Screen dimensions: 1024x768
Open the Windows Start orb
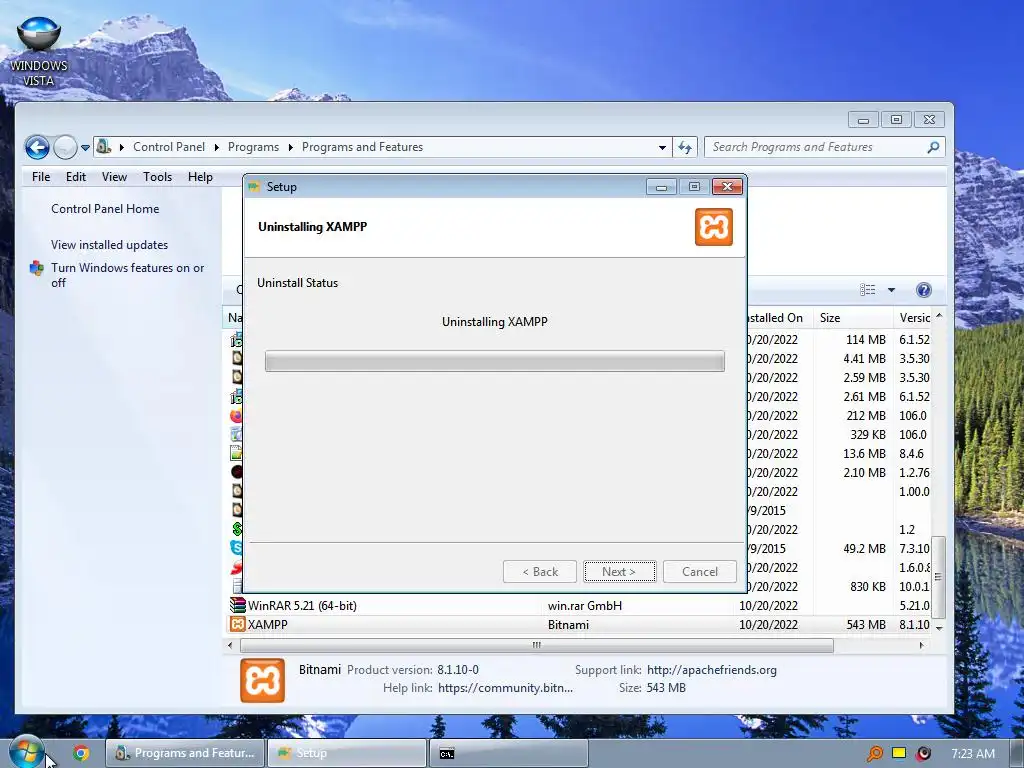click(x=26, y=752)
